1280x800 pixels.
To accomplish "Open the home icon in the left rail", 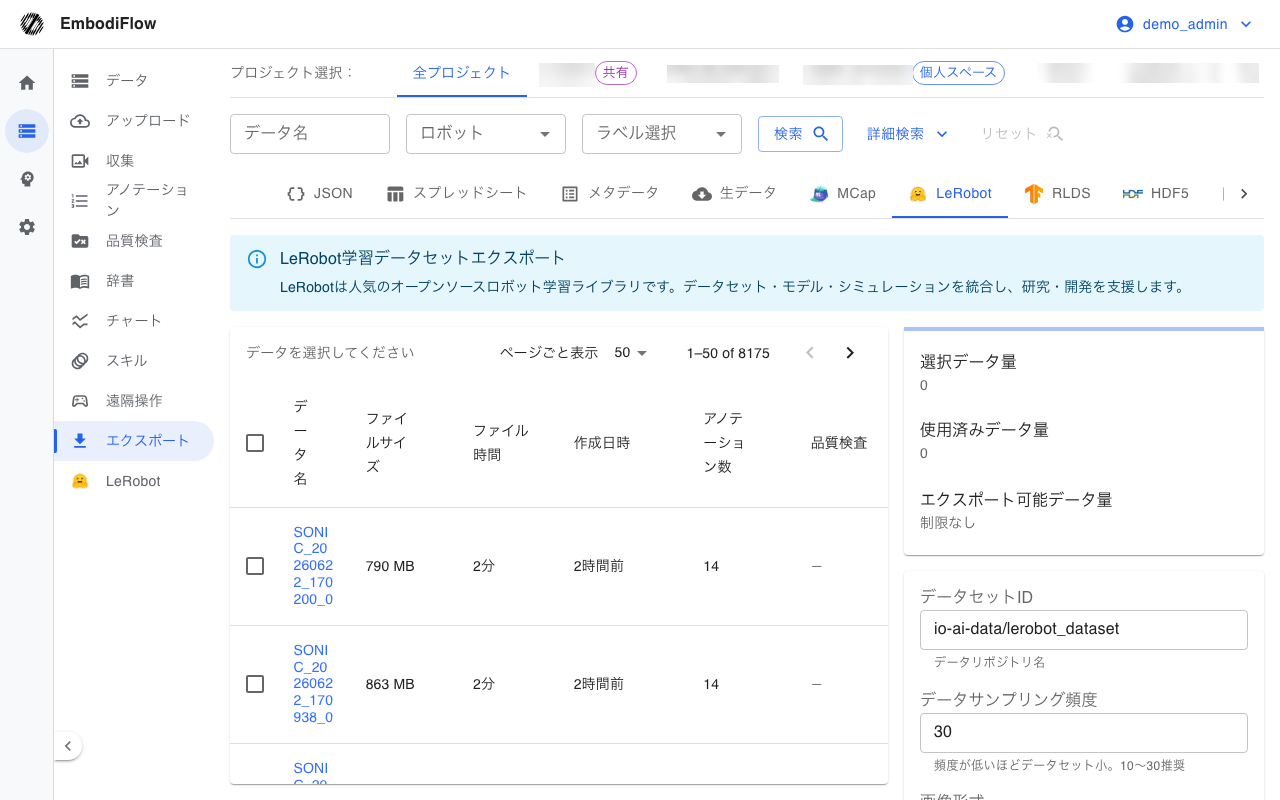I will (27, 83).
